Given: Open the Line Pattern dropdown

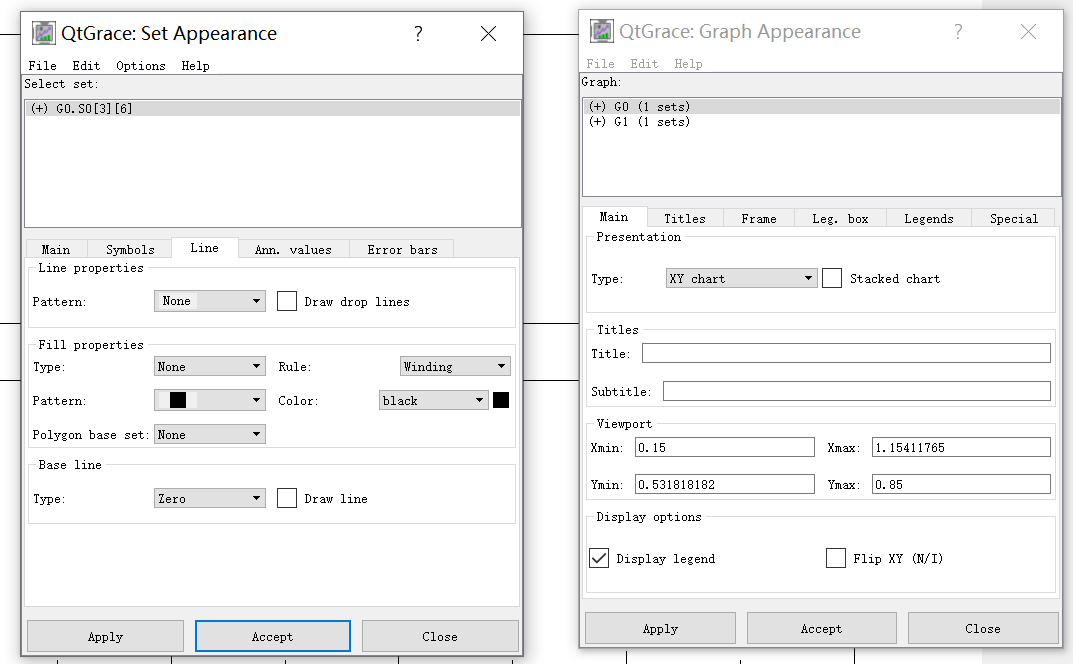Looking at the screenshot, I should pyautogui.click(x=209, y=300).
